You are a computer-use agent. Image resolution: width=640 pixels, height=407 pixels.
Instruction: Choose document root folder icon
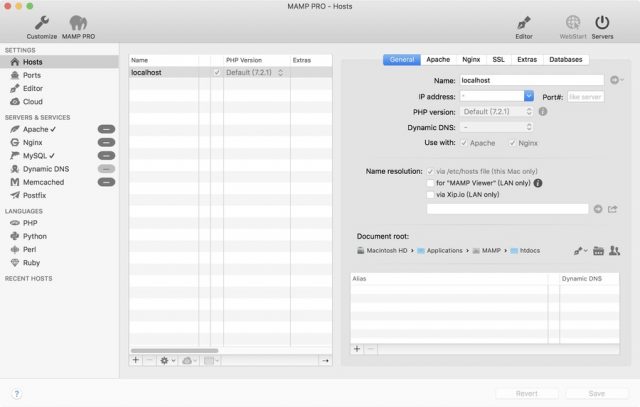[x=598, y=251]
